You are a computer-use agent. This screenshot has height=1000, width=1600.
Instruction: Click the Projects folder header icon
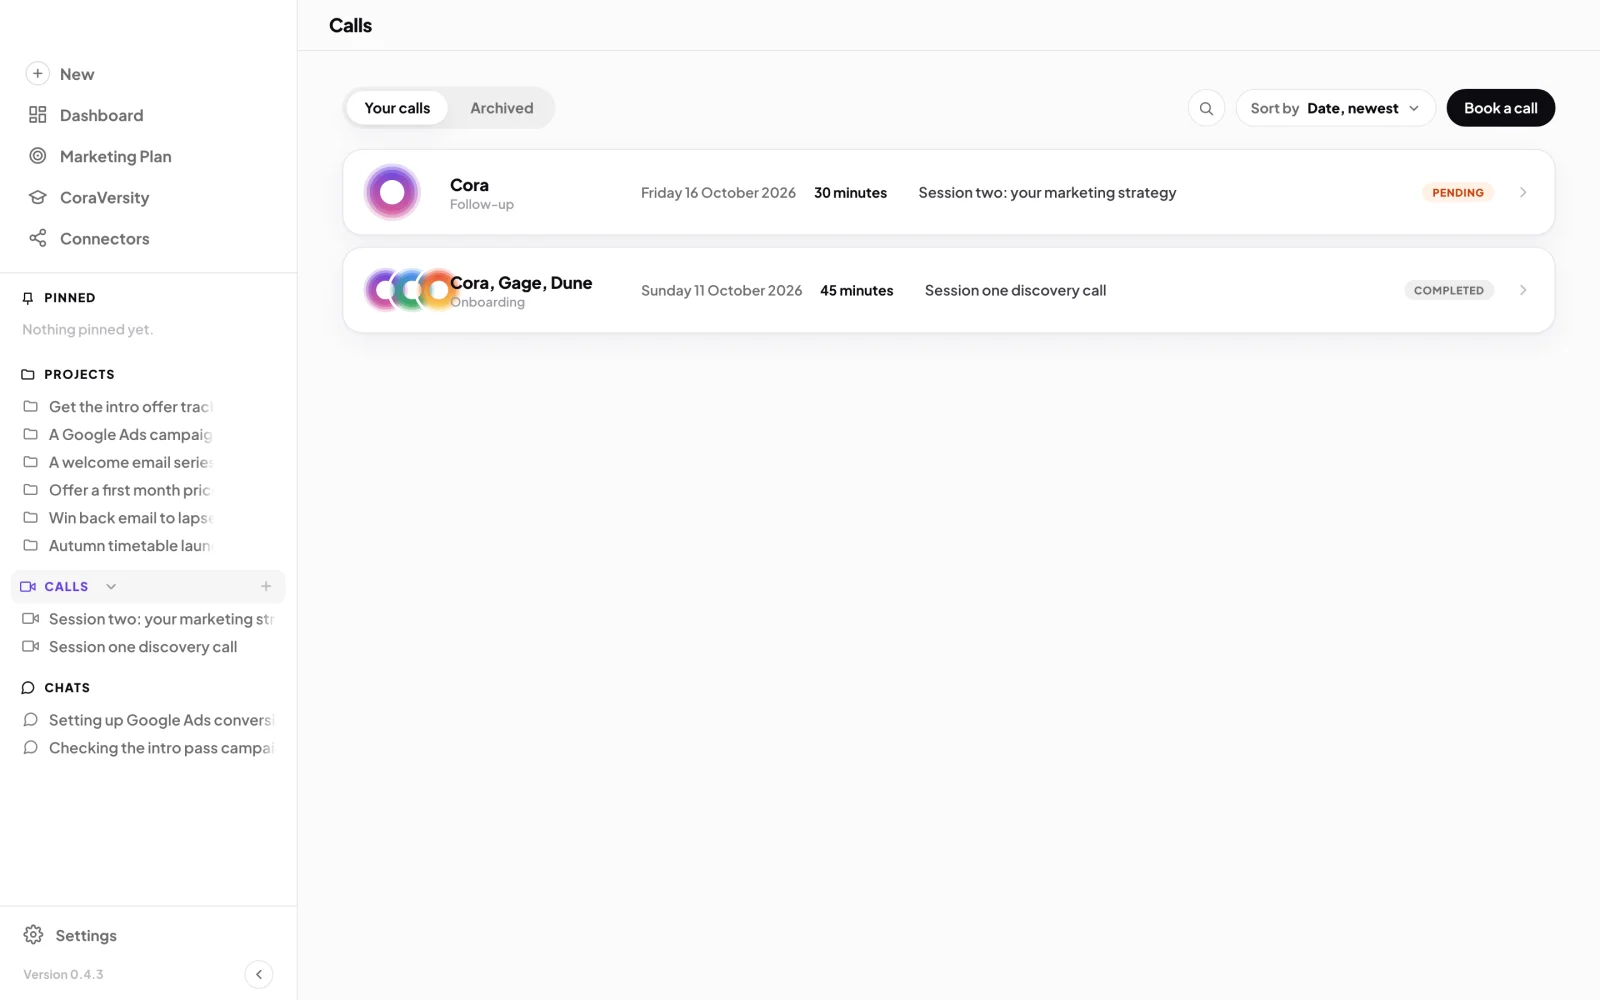(x=28, y=375)
